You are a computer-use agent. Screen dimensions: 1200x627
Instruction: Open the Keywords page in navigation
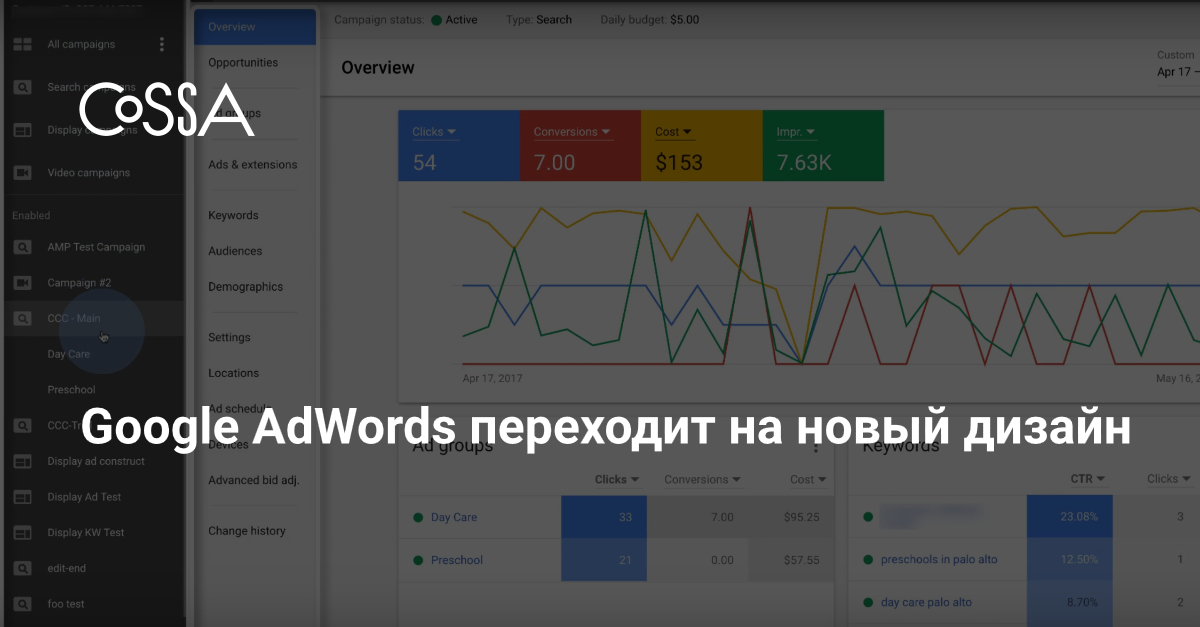[x=233, y=216]
